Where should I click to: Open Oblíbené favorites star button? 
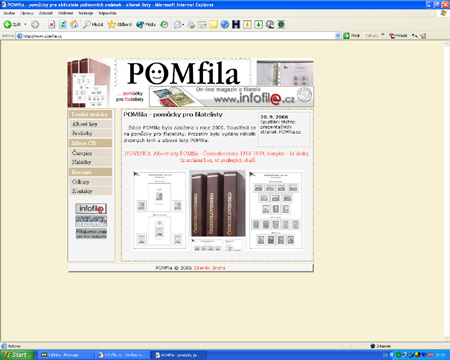[120, 24]
